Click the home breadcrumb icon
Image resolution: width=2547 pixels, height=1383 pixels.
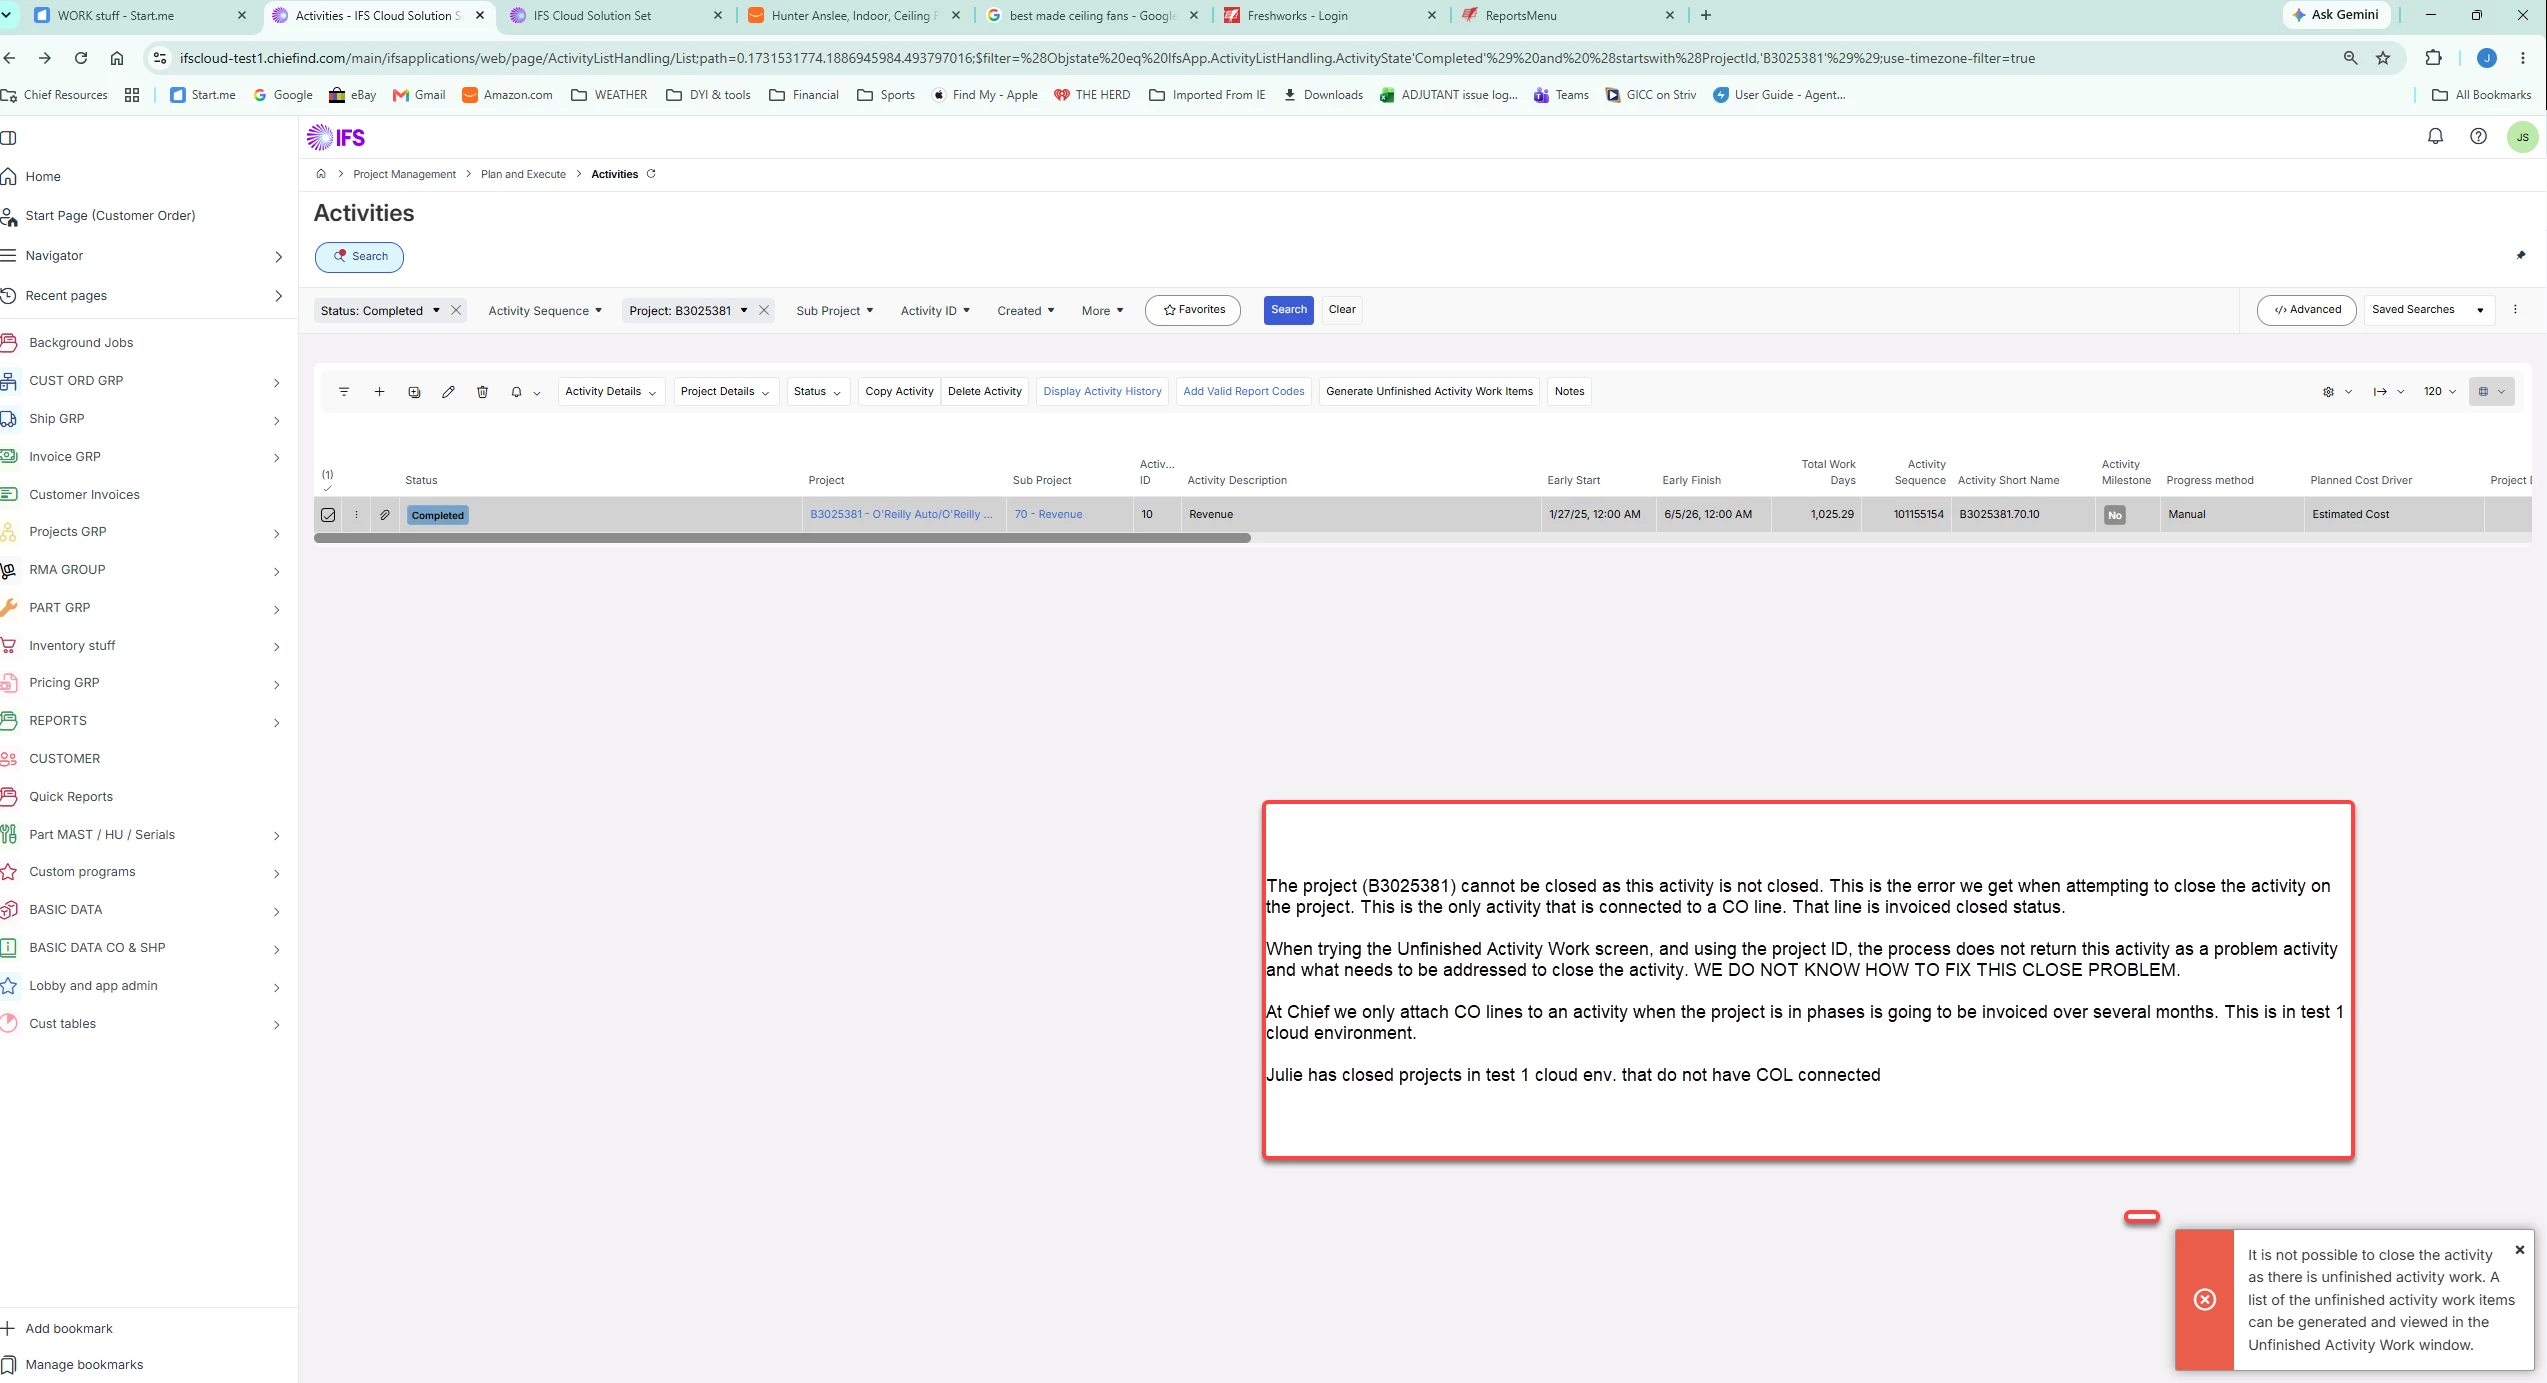321,174
